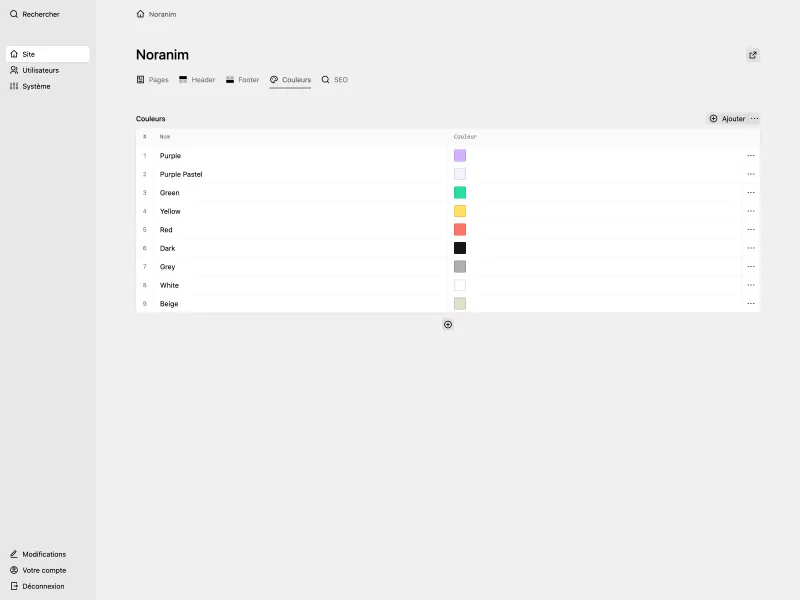Open the Footer section icon
Screen dimensions: 800x600
(x=229, y=79)
